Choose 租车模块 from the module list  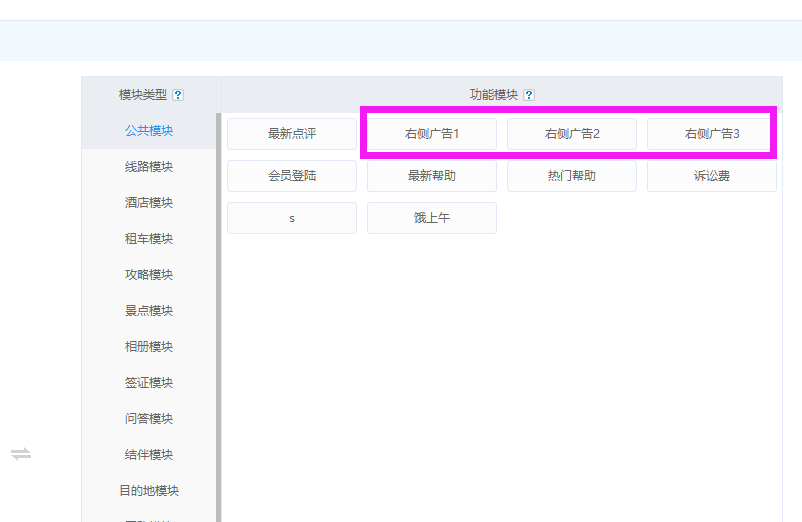pyautogui.click(x=149, y=239)
